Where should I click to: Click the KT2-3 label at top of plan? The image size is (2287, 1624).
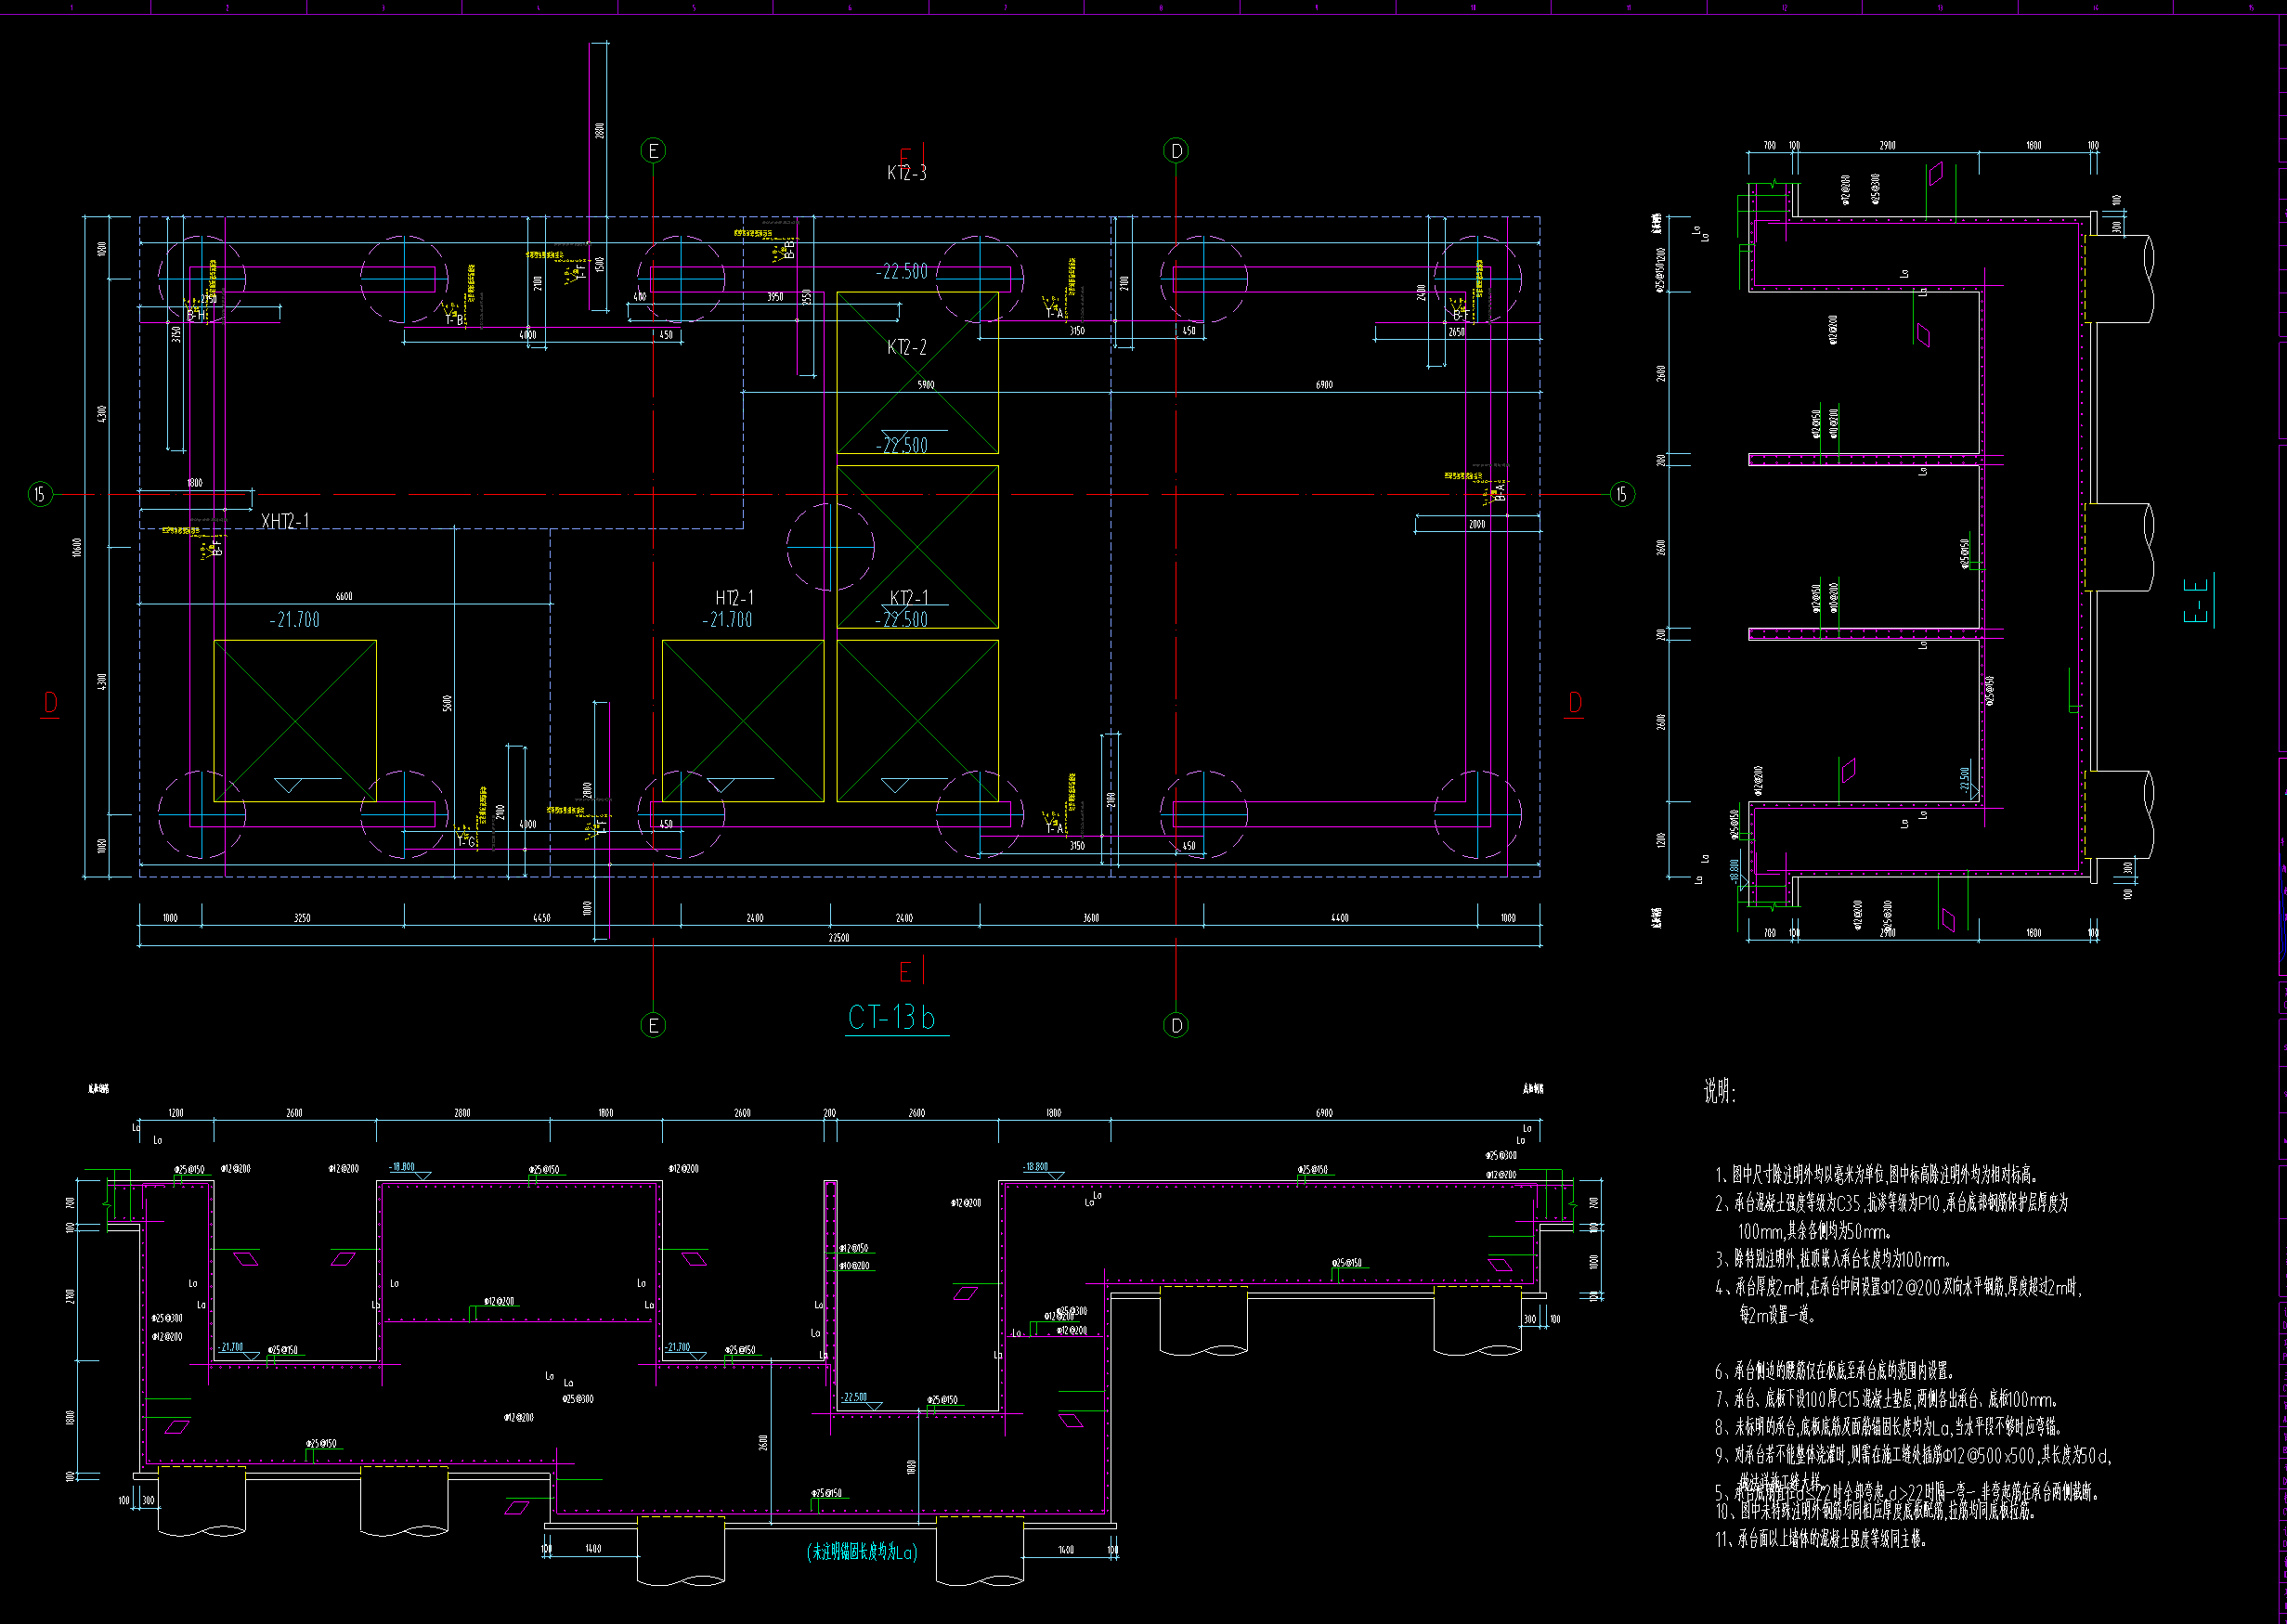pyautogui.click(x=907, y=173)
